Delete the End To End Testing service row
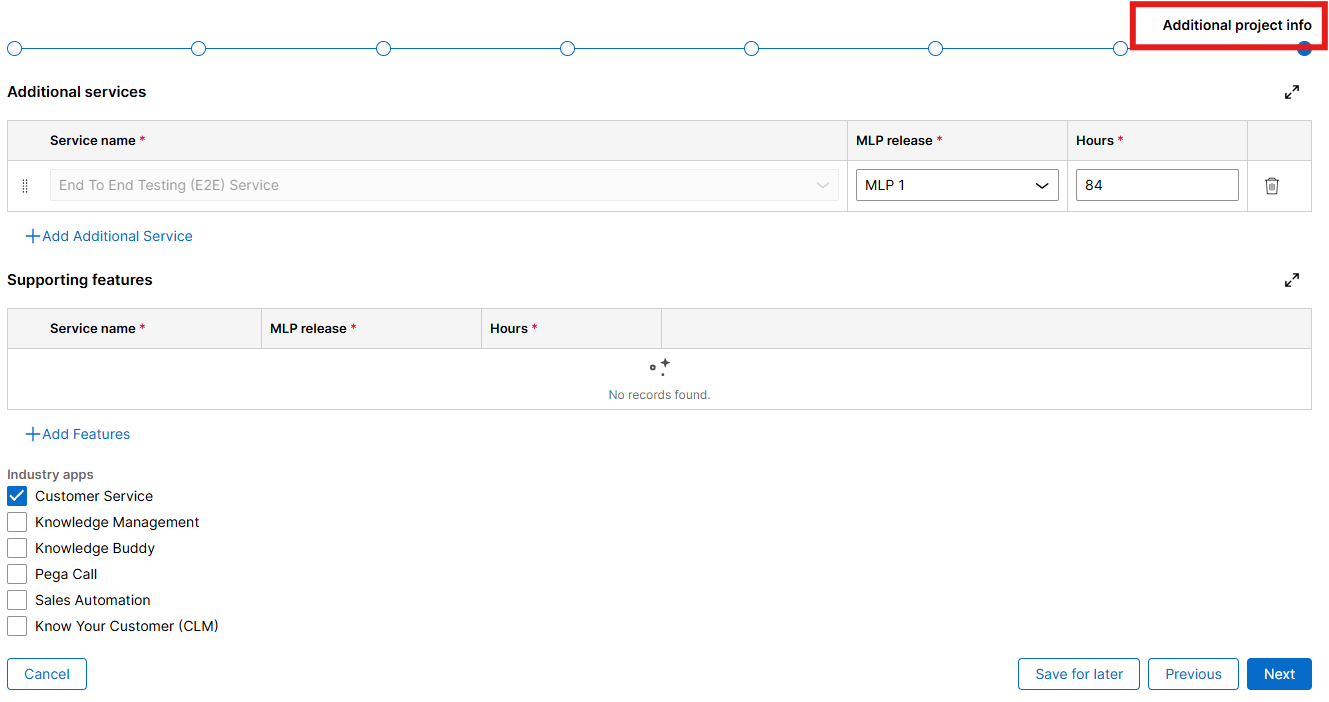 pyautogui.click(x=1271, y=186)
